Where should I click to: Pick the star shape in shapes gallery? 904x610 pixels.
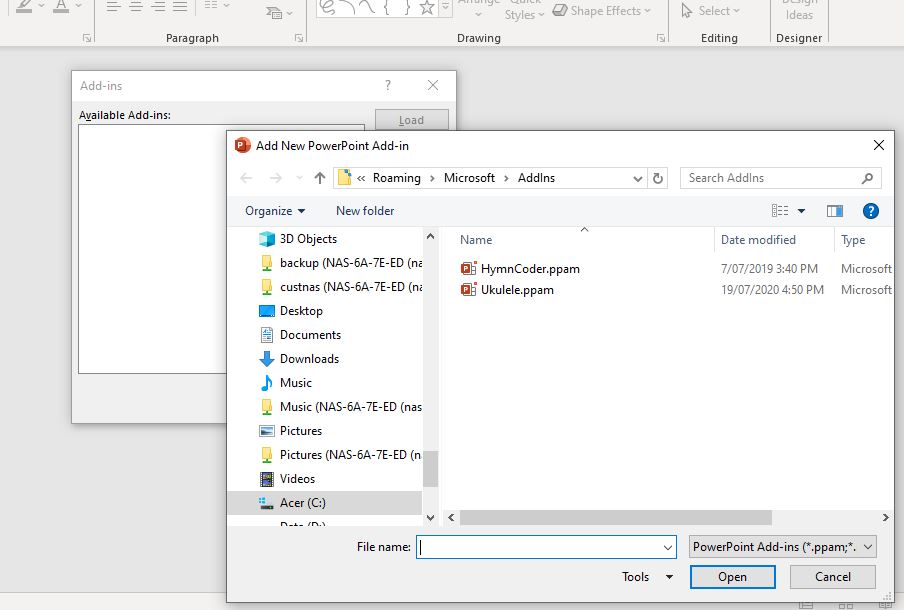pyautogui.click(x=427, y=7)
